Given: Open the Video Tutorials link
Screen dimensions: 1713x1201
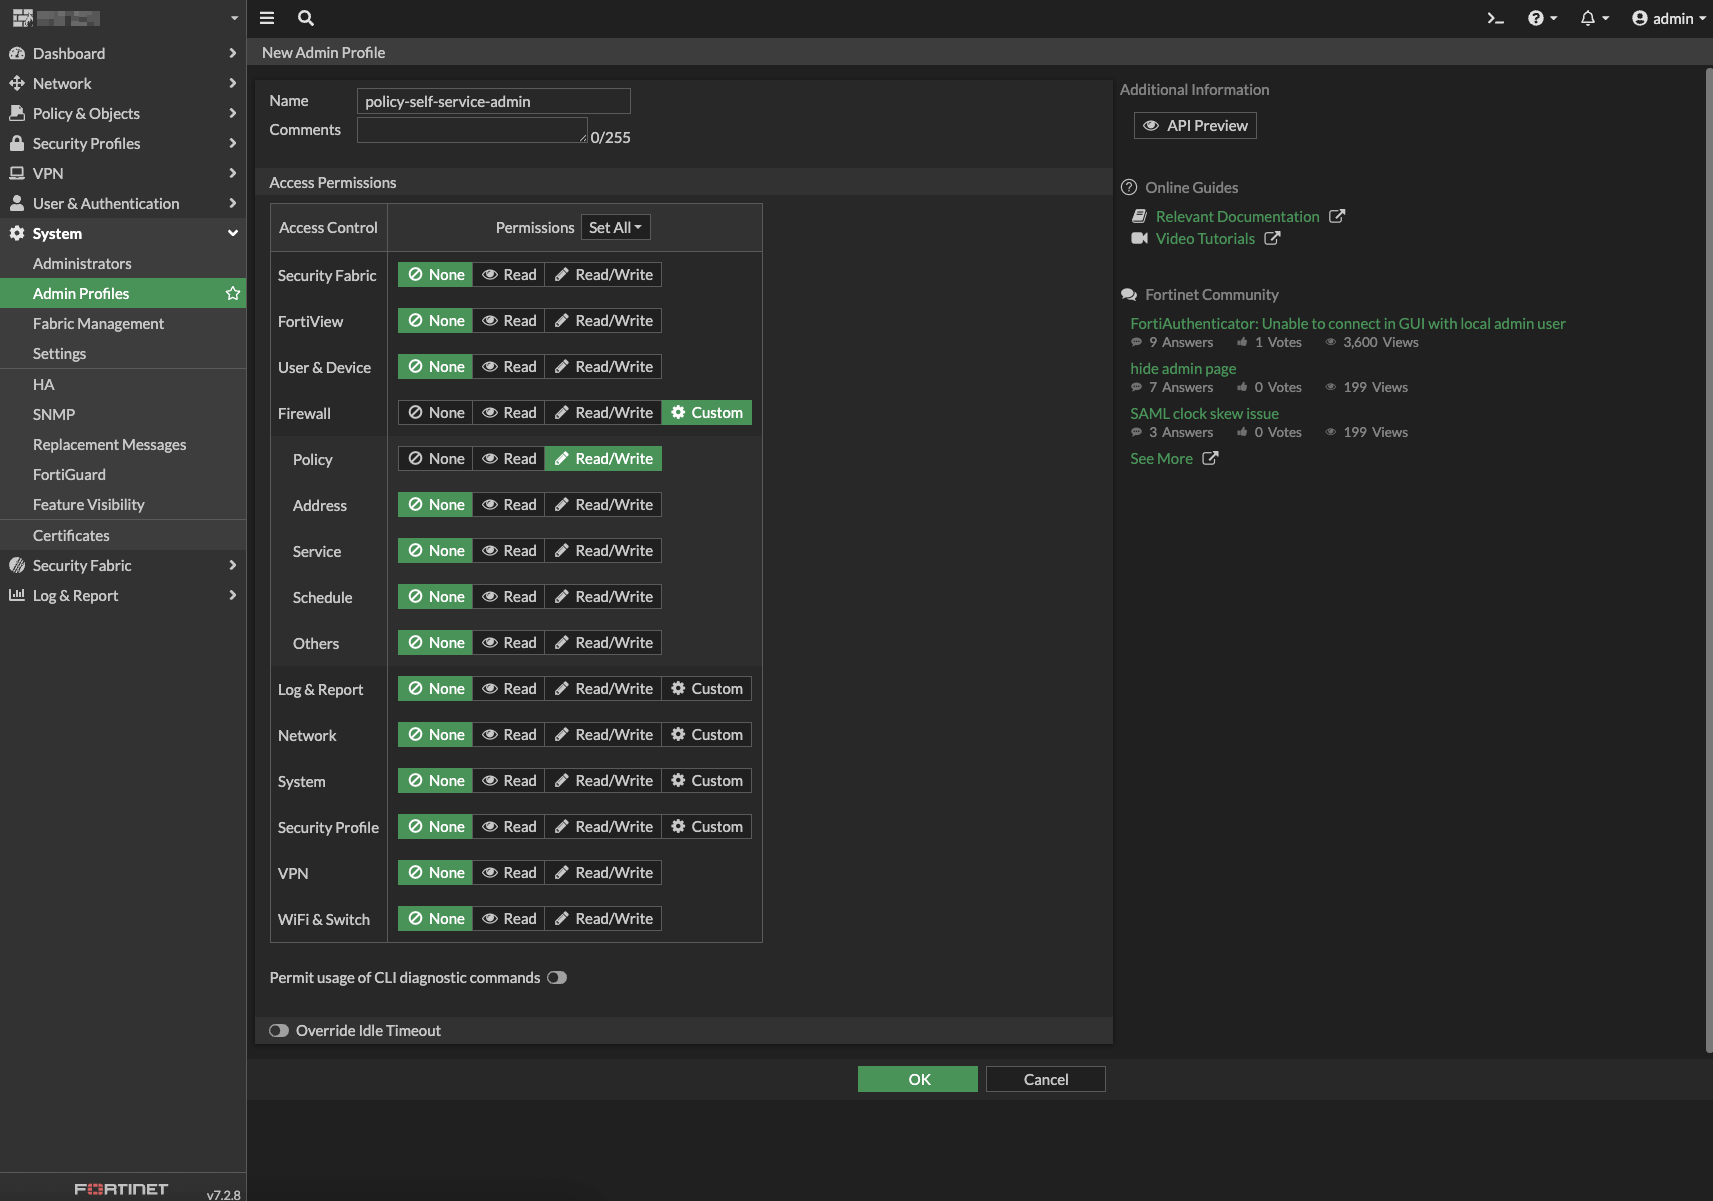Looking at the screenshot, I should click(1205, 238).
